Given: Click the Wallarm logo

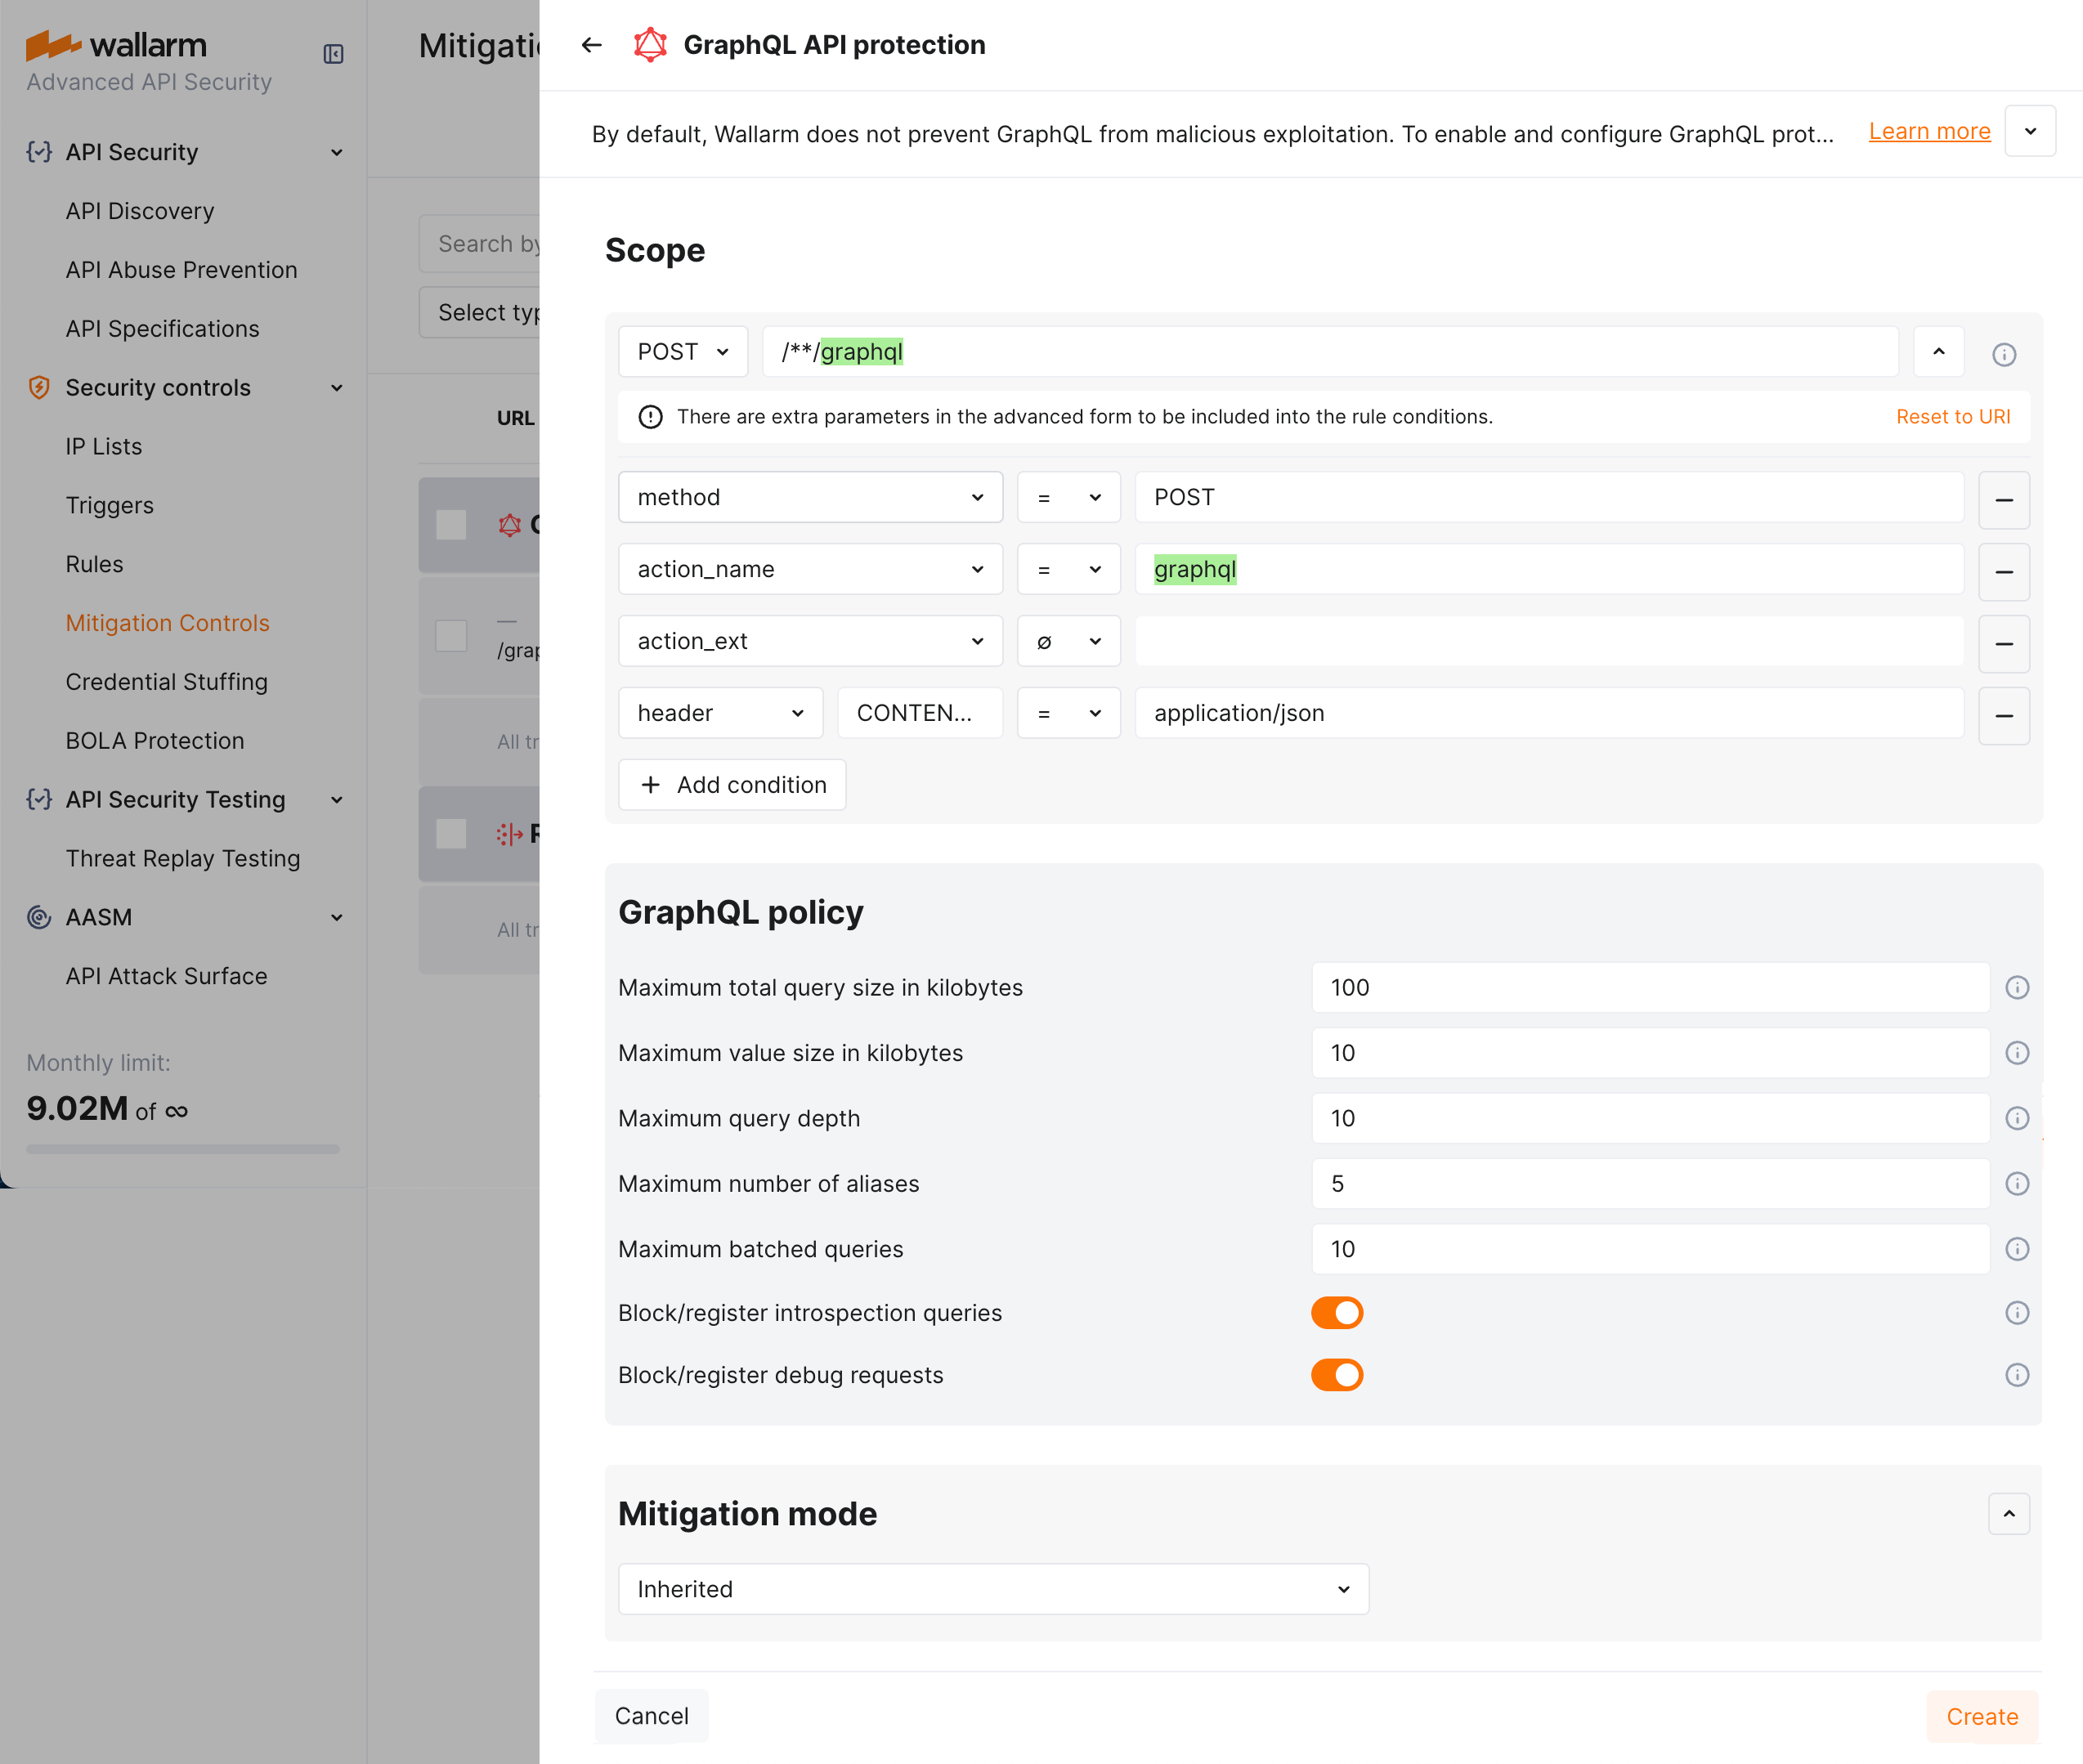Looking at the screenshot, I should tap(117, 45).
